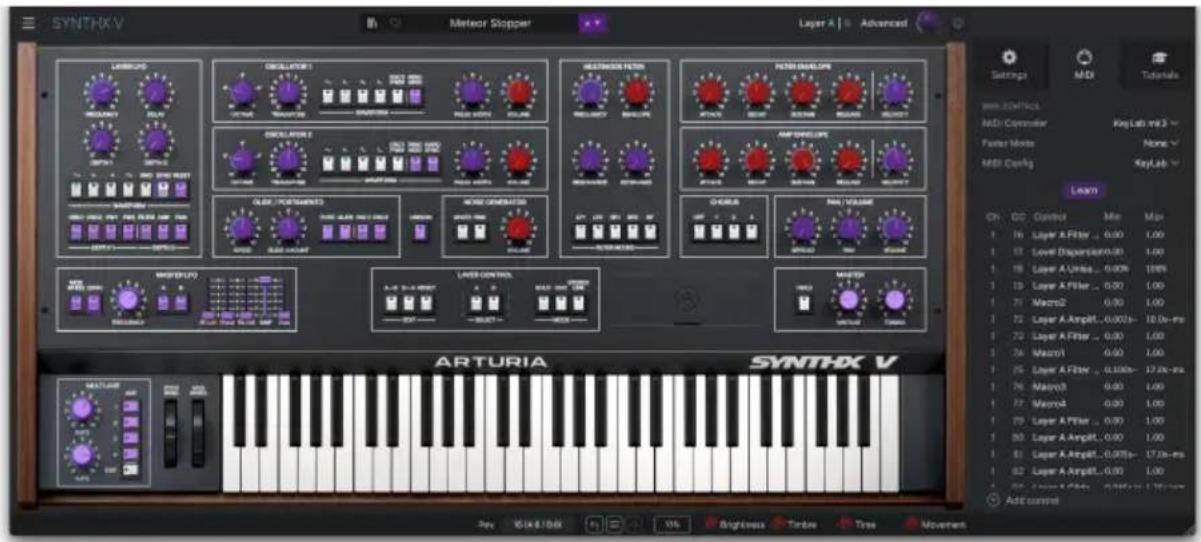Image resolution: width=1201 pixels, height=542 pixels.
Task: Click the Master LFO modulation matrix grid
Action: (x=247, y=301)
